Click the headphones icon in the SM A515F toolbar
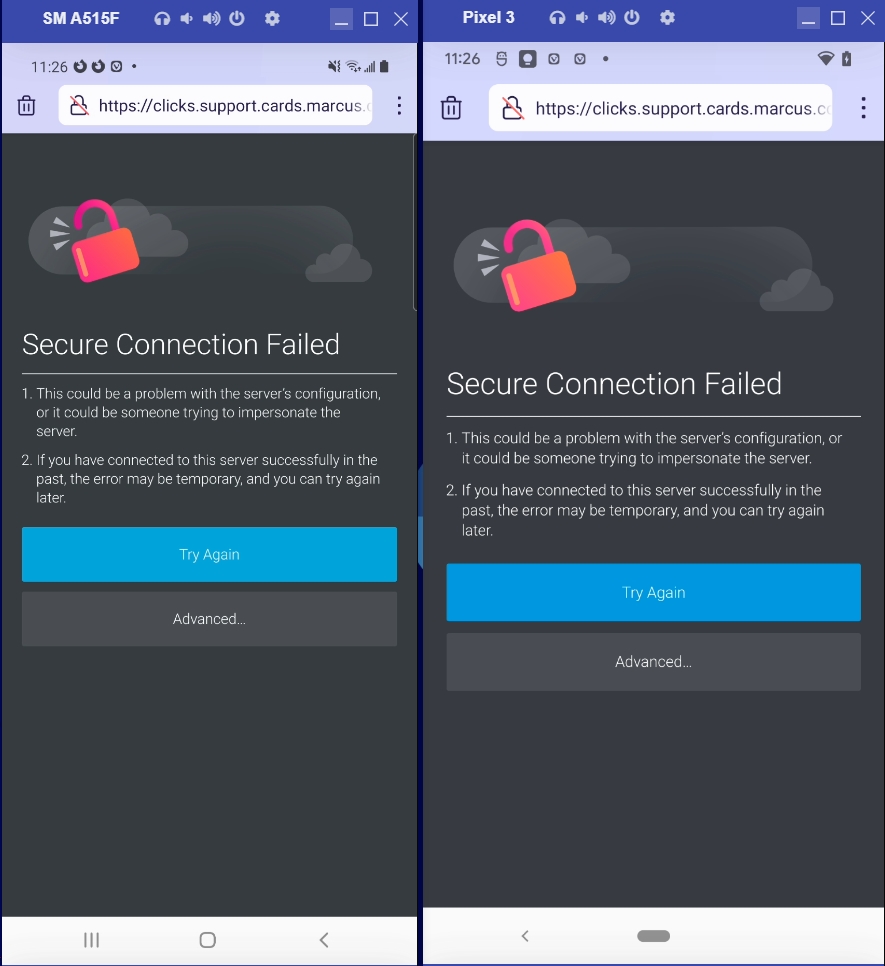Image resolution: width=885 pixels, height=966 pixels. click(x=163, y=18)
